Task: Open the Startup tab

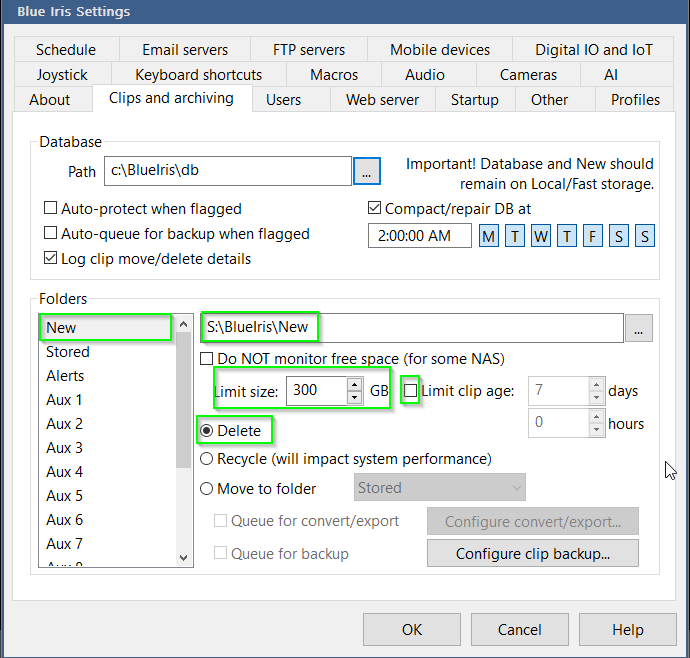Action: point(475,99)
